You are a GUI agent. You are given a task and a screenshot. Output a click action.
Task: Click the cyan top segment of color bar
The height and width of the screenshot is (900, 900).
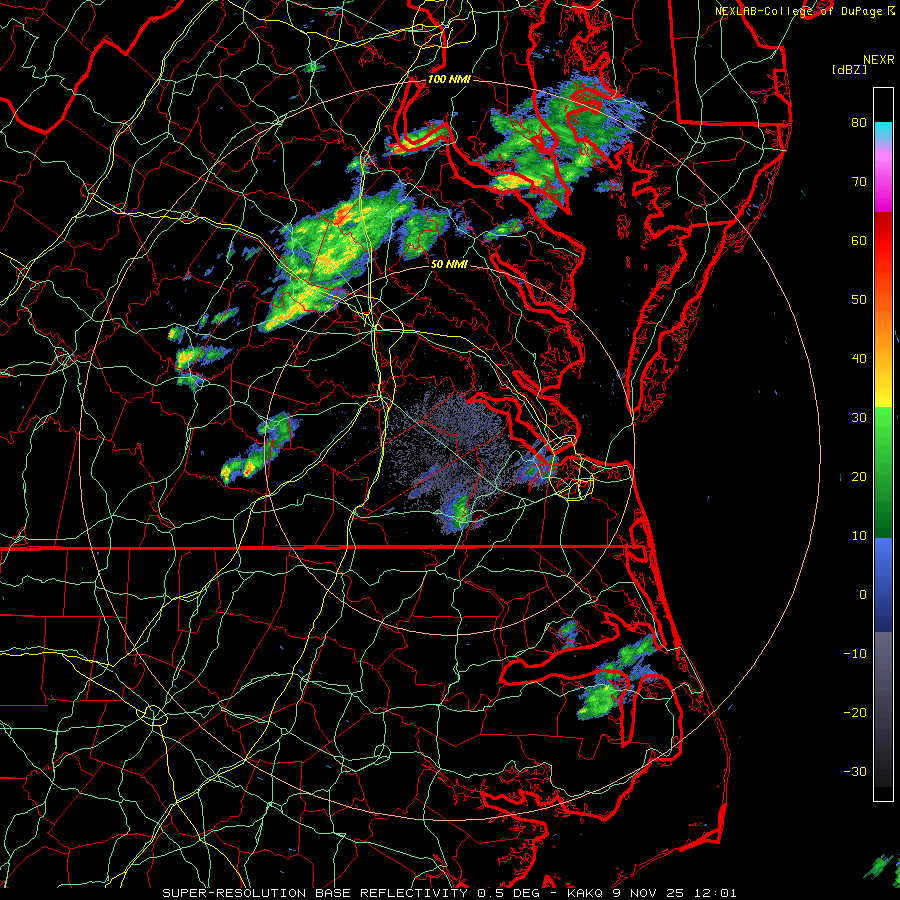[x=883, y=131]
